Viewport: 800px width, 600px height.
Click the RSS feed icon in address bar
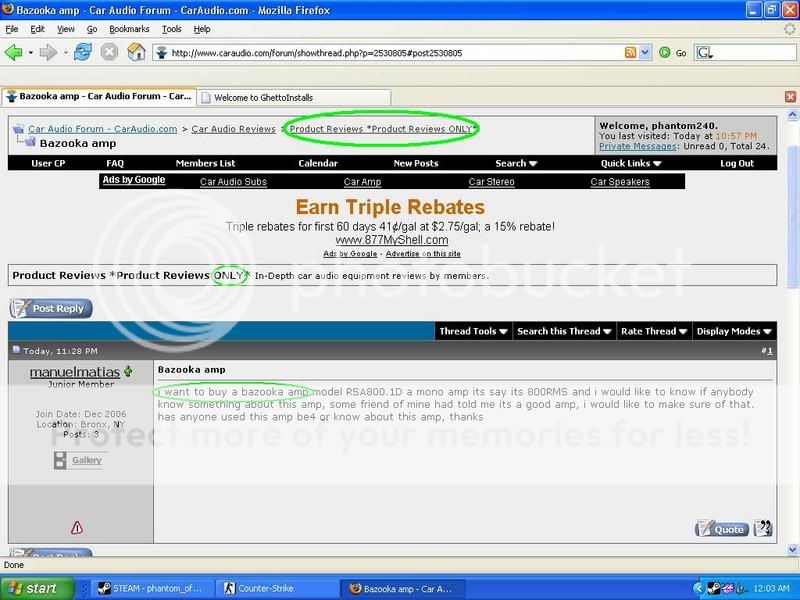[631, 52]
